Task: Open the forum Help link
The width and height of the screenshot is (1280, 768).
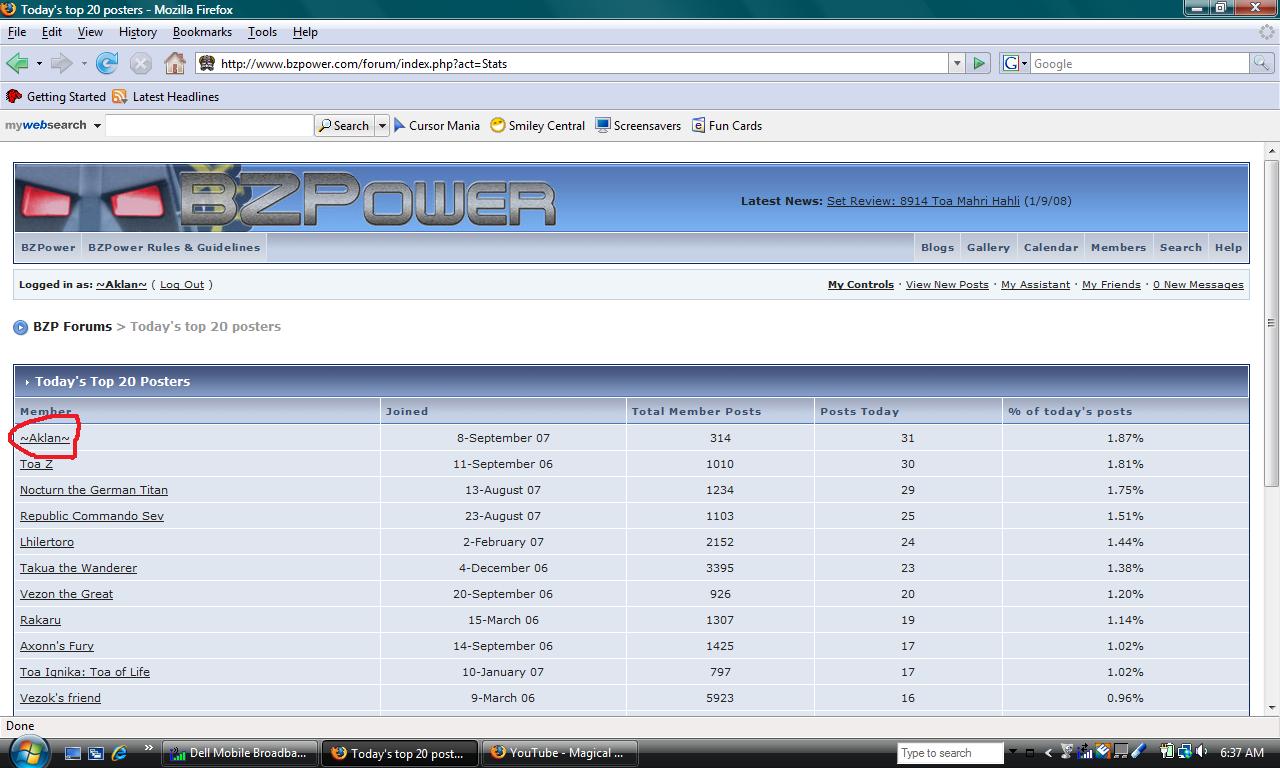Action: [x=1228, y=247]
